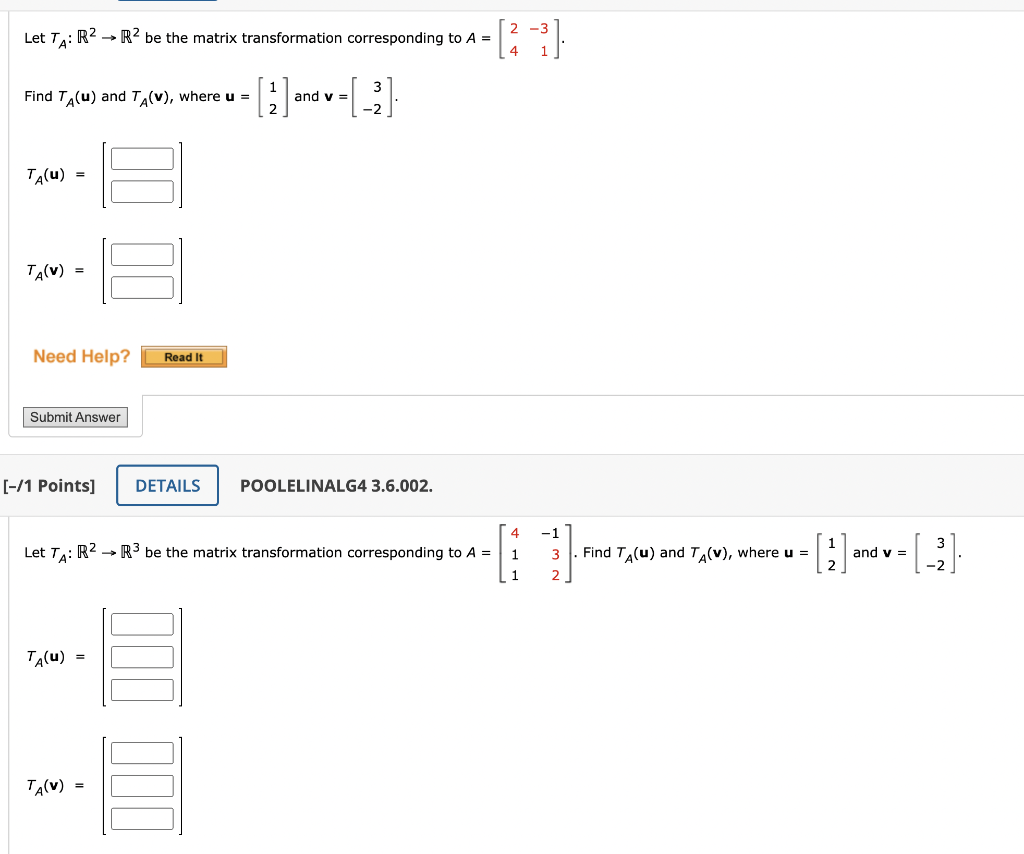The width and height of the screenshot is (1024, 854).
Task: Open the DETAILS panel for problem 3.6.002
Action: tap(167, 485)
